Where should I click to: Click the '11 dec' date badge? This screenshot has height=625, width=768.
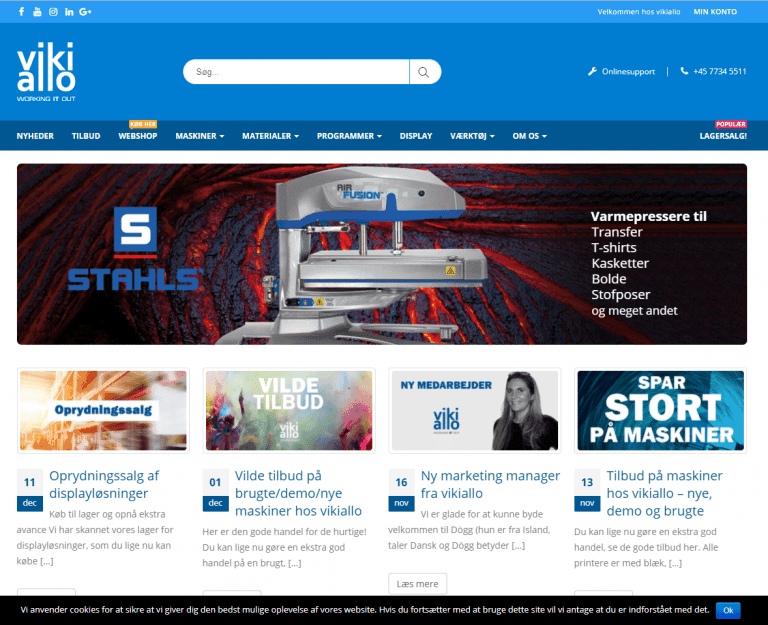(x=30, y=490)
